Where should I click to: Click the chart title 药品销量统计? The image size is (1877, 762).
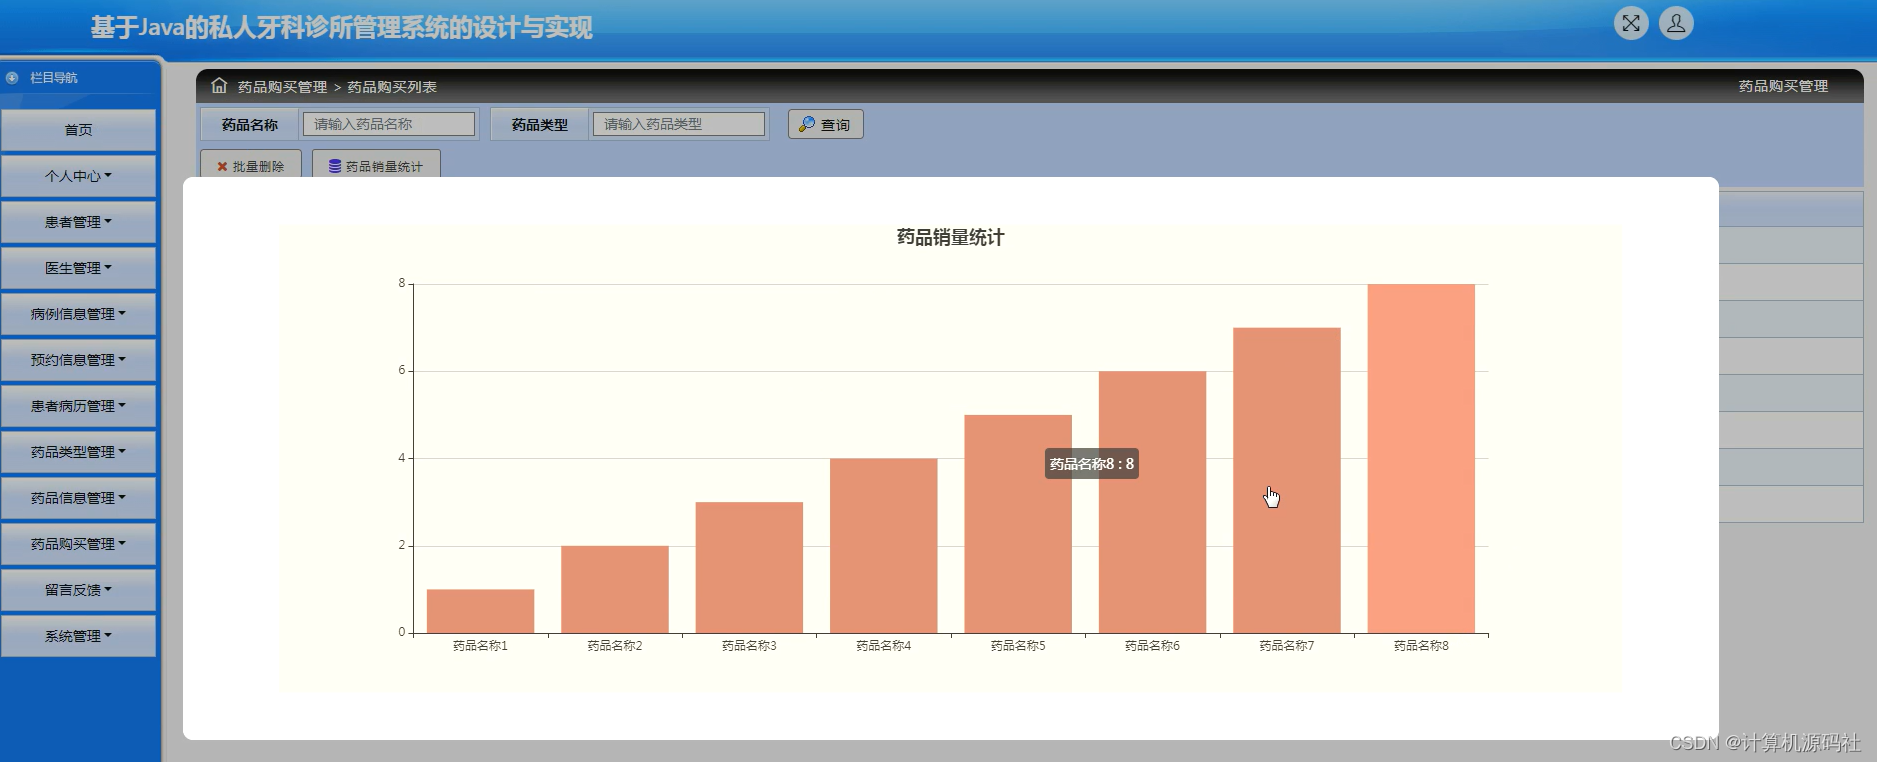[x=950, y=237]
